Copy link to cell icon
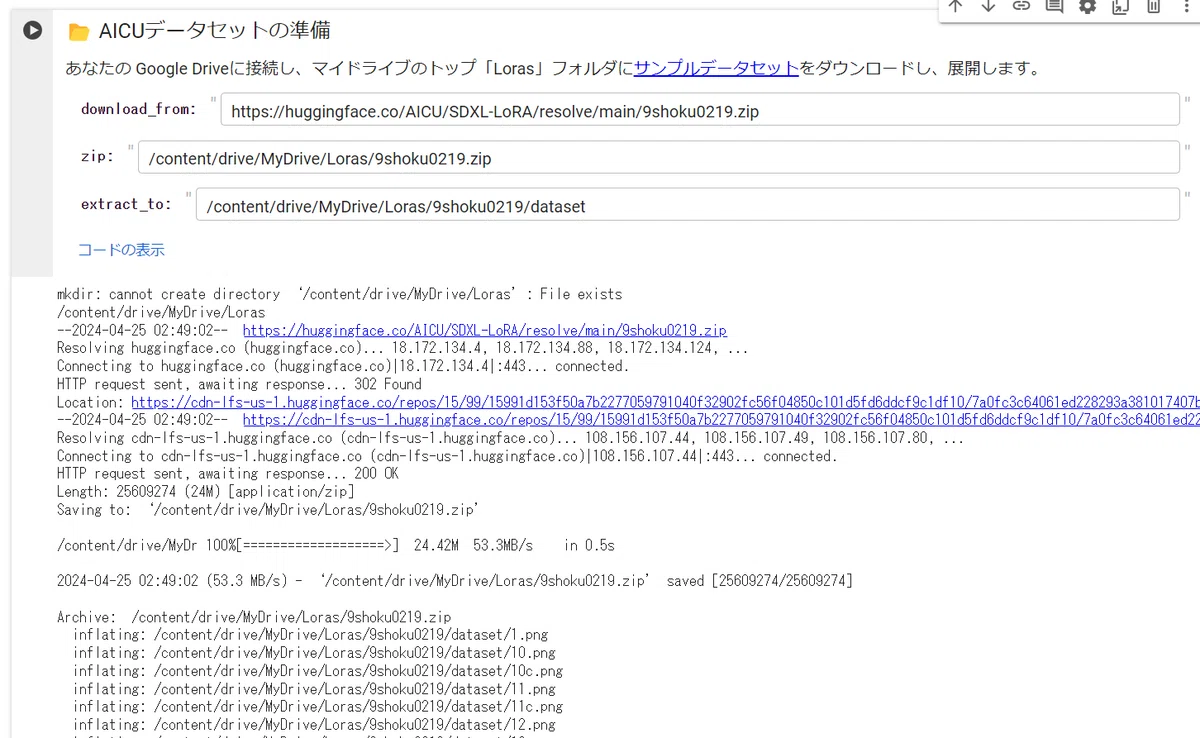 click(1021, 6)
